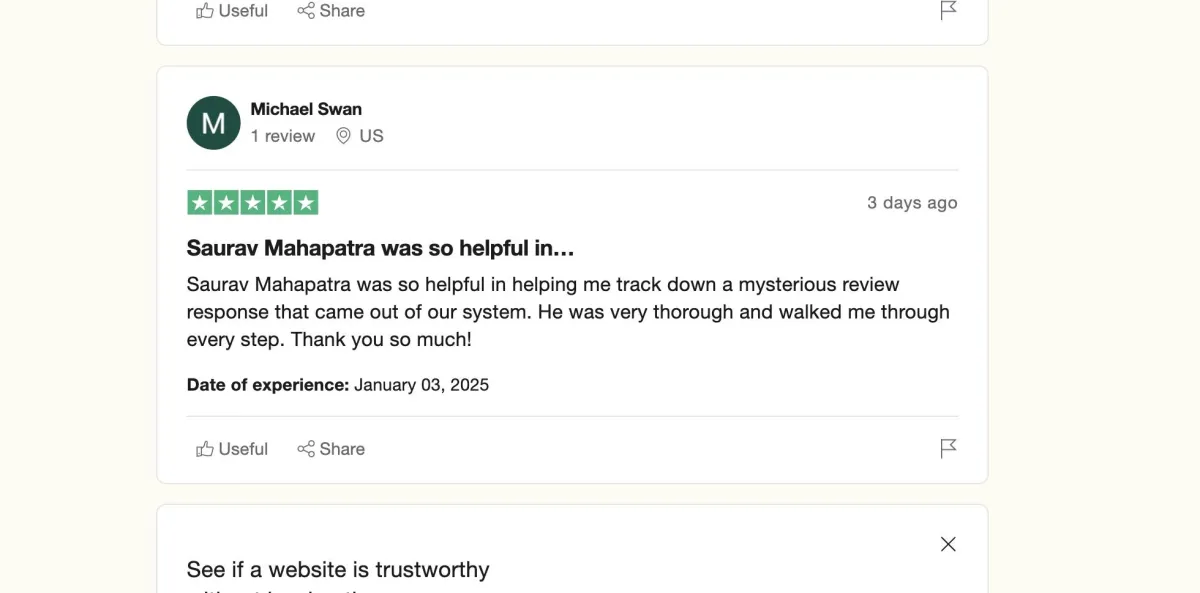Open Michael Swan's profile name link
The width and height of the screenshot is (1200, 593).
[x=306, y=109]
